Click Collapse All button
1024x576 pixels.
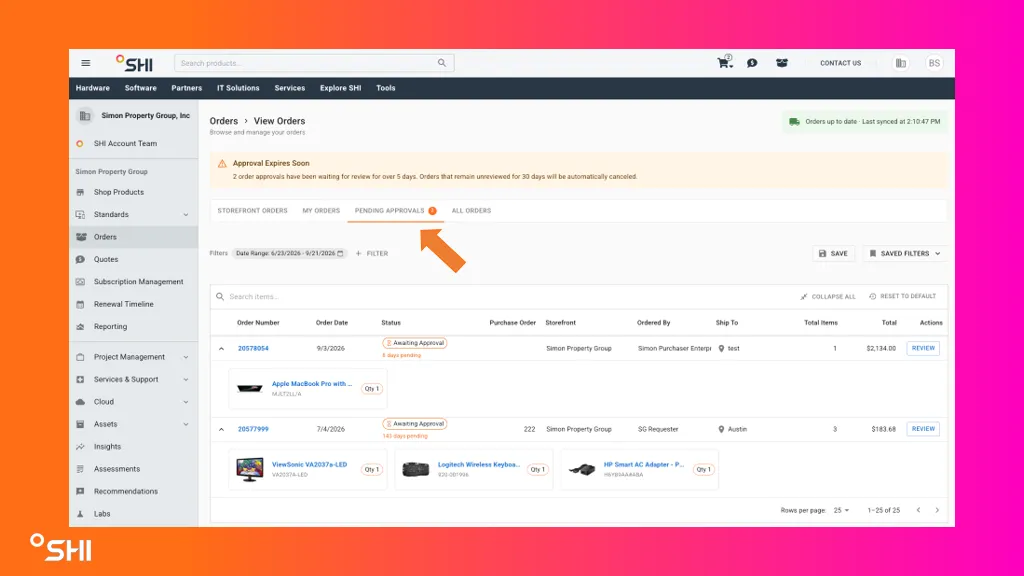[x=827, y=296]
